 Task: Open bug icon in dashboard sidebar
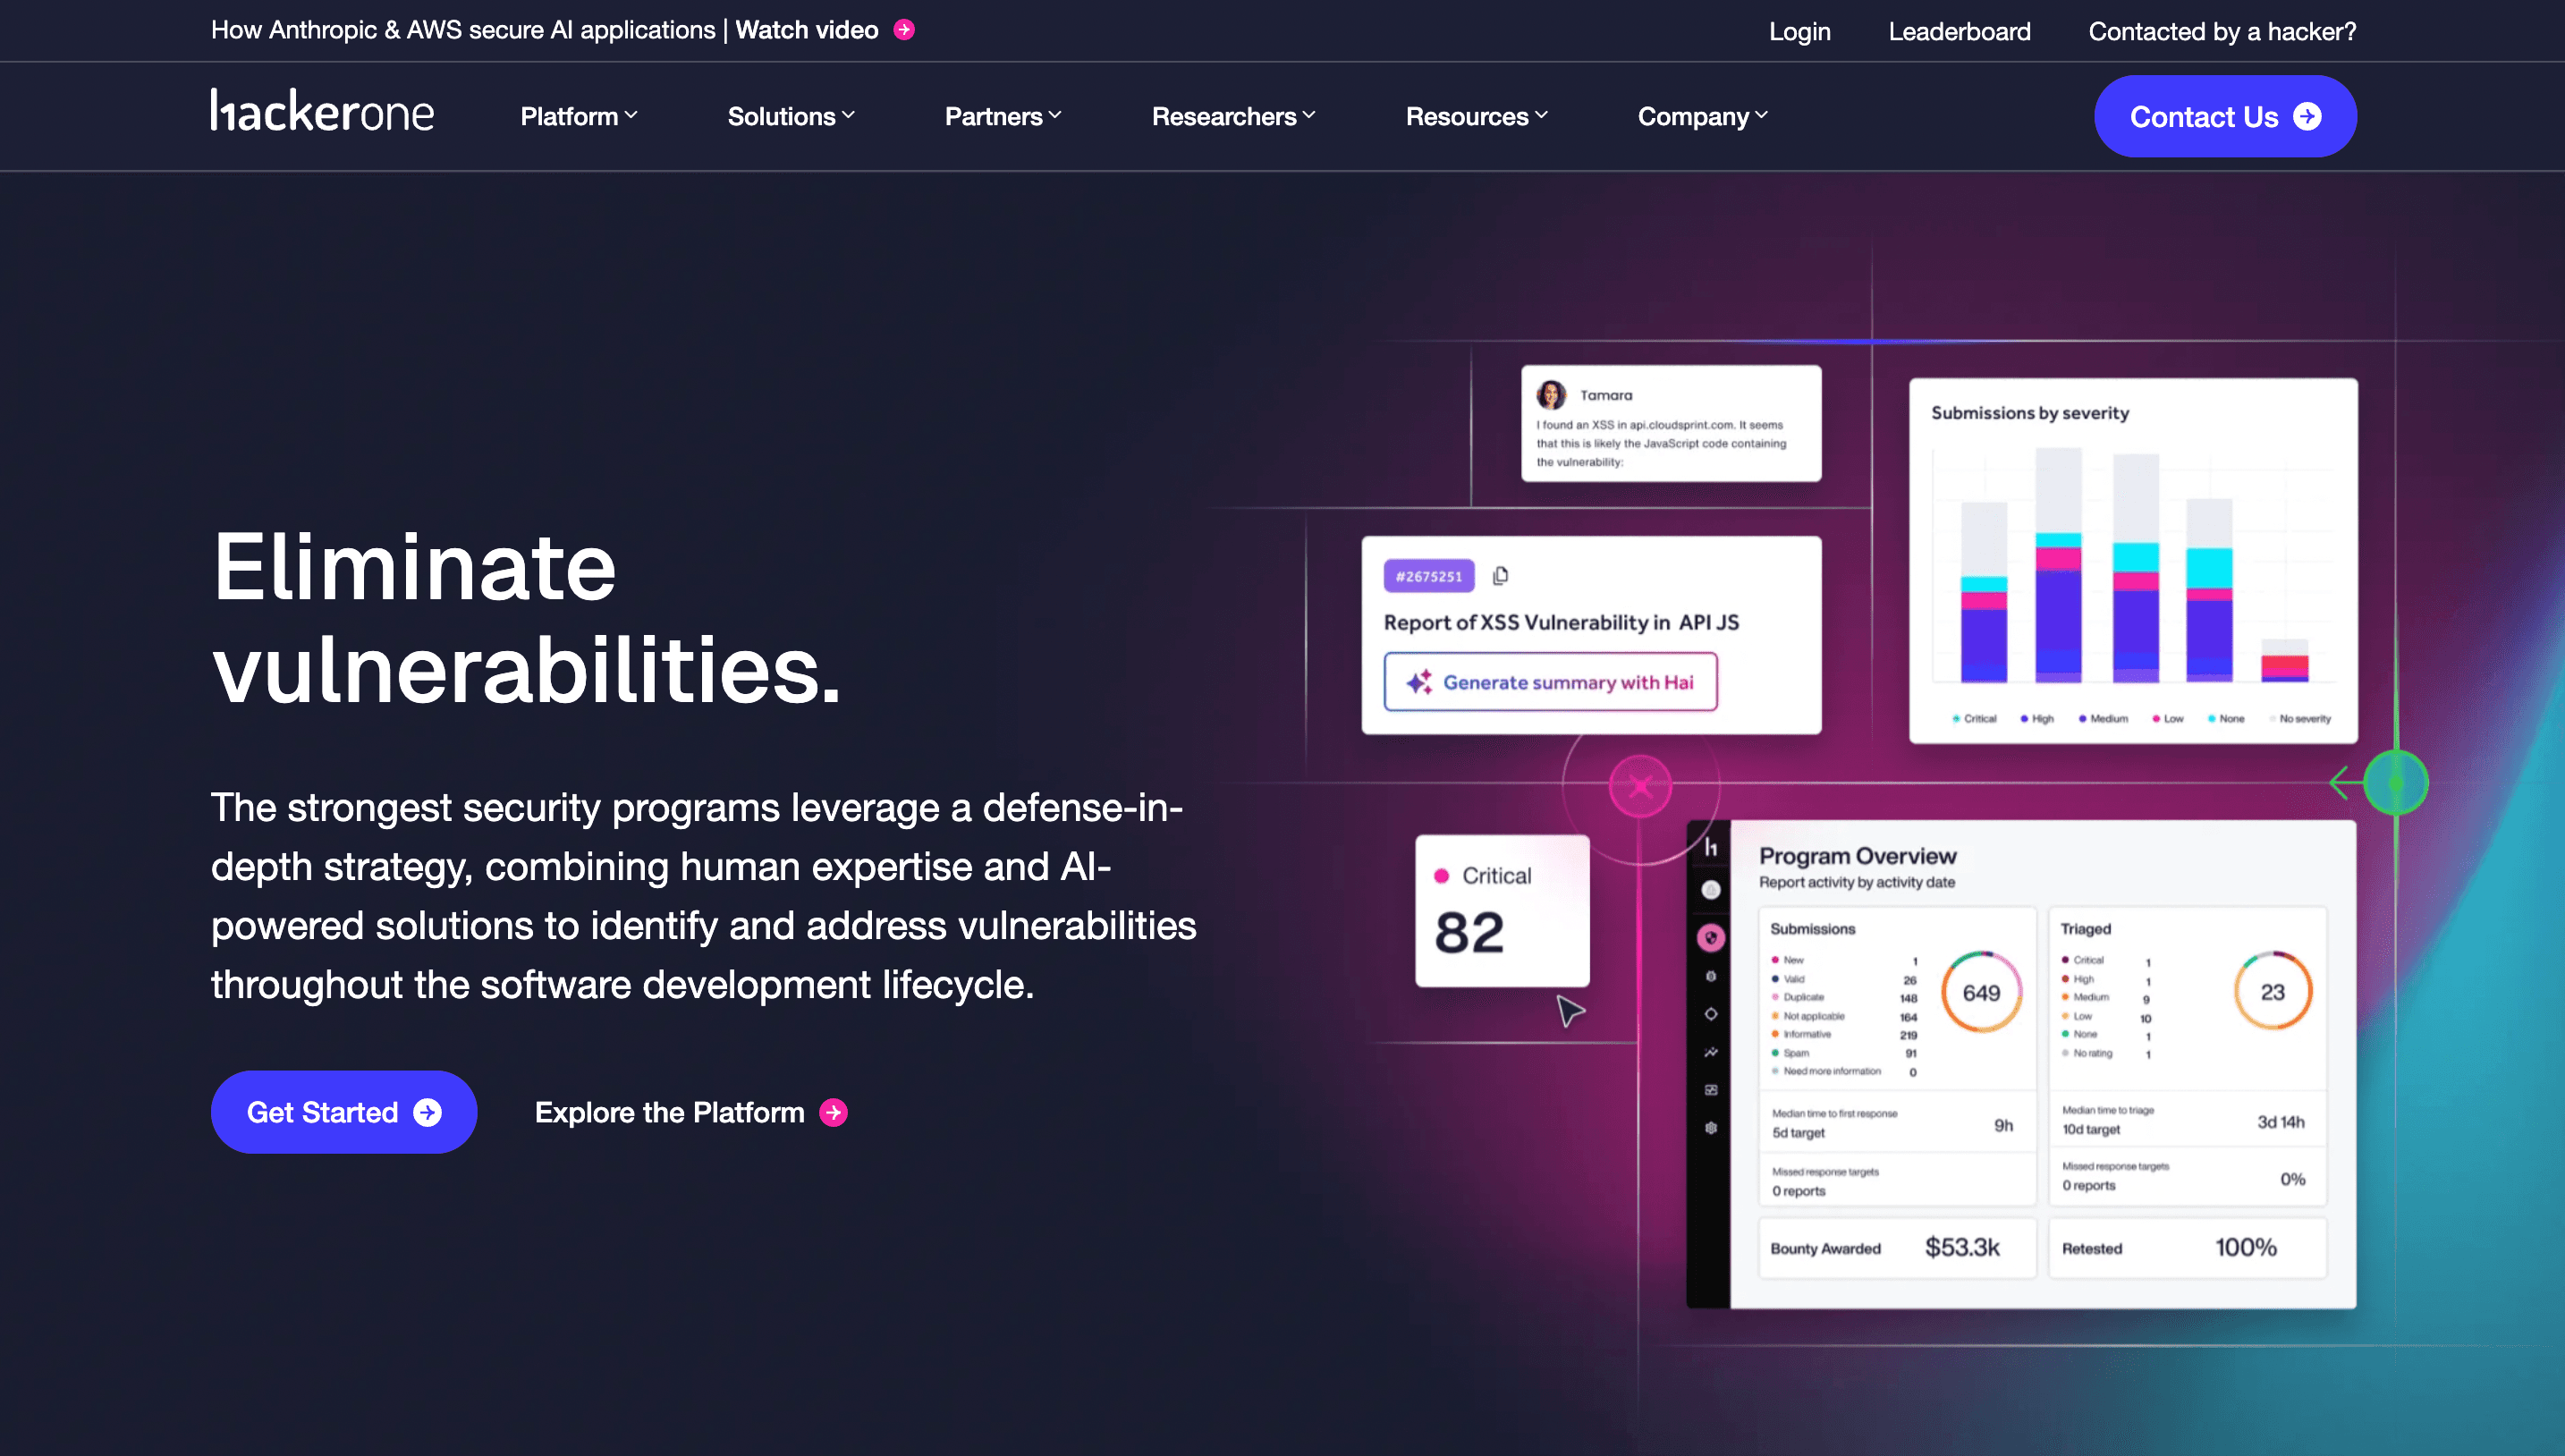[x=1711, y=976]
